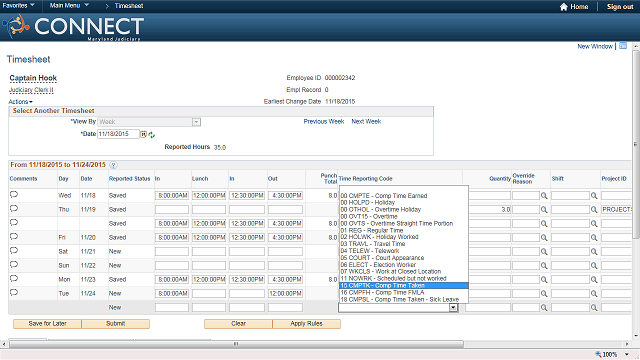This screenshot has width=640, height=360.
Task: Open the Favorites dropdown menu
Action: click(x=18, y=5)
